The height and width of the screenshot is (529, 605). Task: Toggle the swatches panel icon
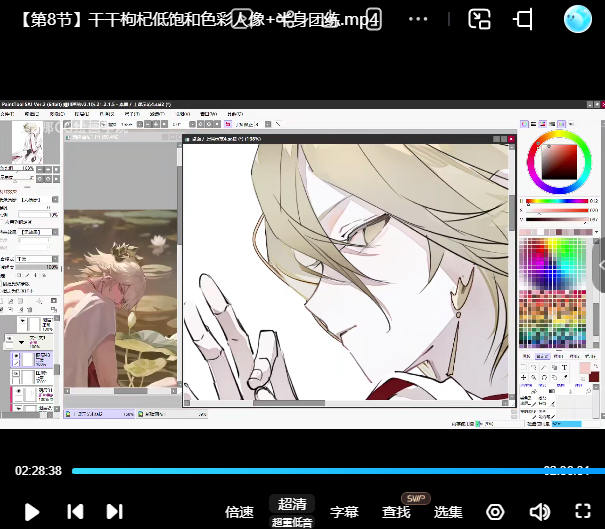click(x=561, y=124)
